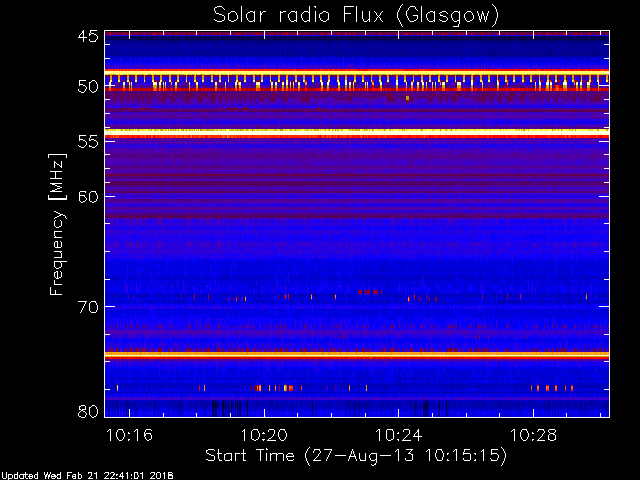Click the isolated orange dot below 50 MHz
Viewport: 640px width, 480px height.
click(x=408, y=98)
